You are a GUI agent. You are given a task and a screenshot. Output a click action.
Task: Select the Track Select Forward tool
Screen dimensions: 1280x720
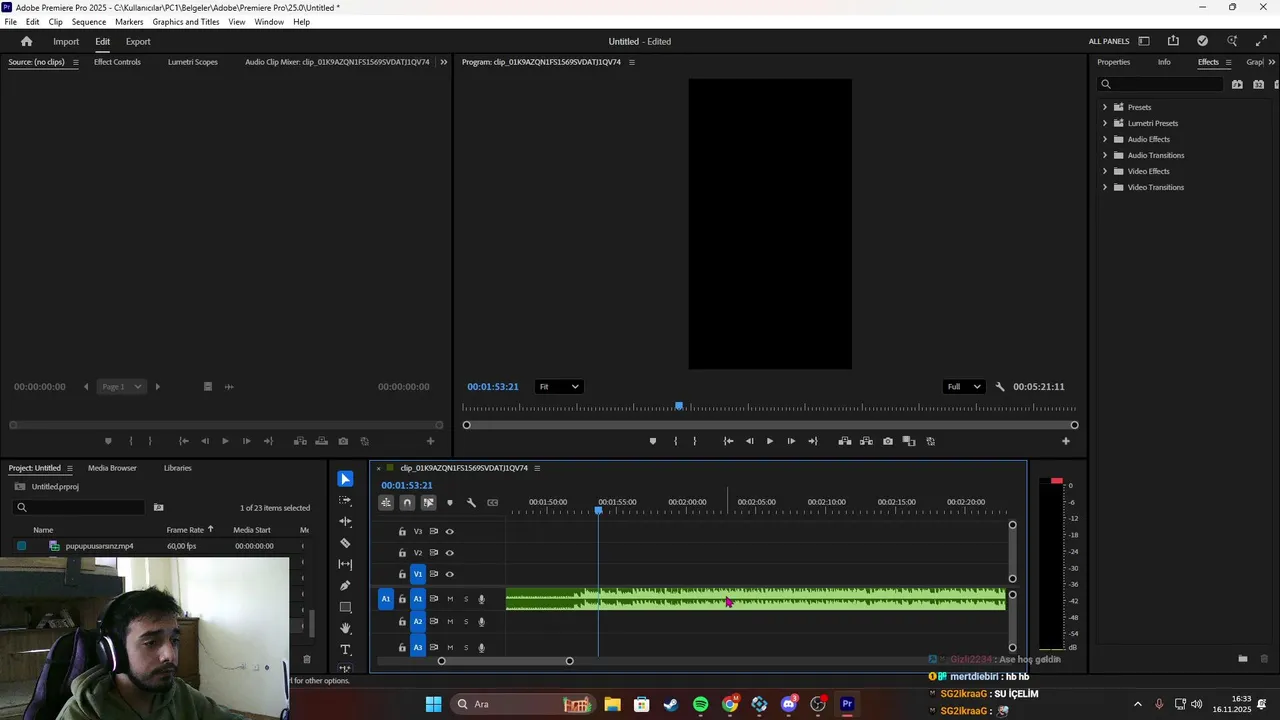pyautogui.click(x=345, y=500)
